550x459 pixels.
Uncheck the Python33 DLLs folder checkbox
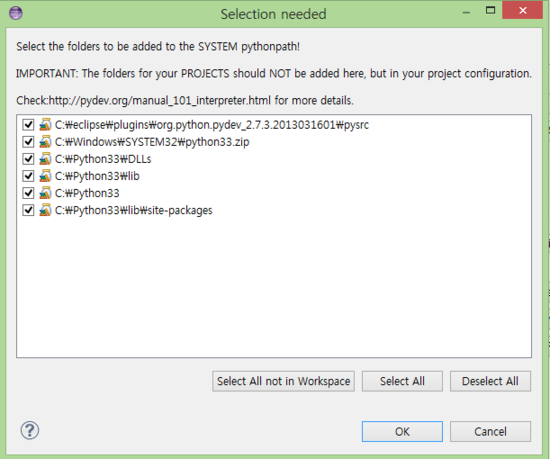[28, 159]
